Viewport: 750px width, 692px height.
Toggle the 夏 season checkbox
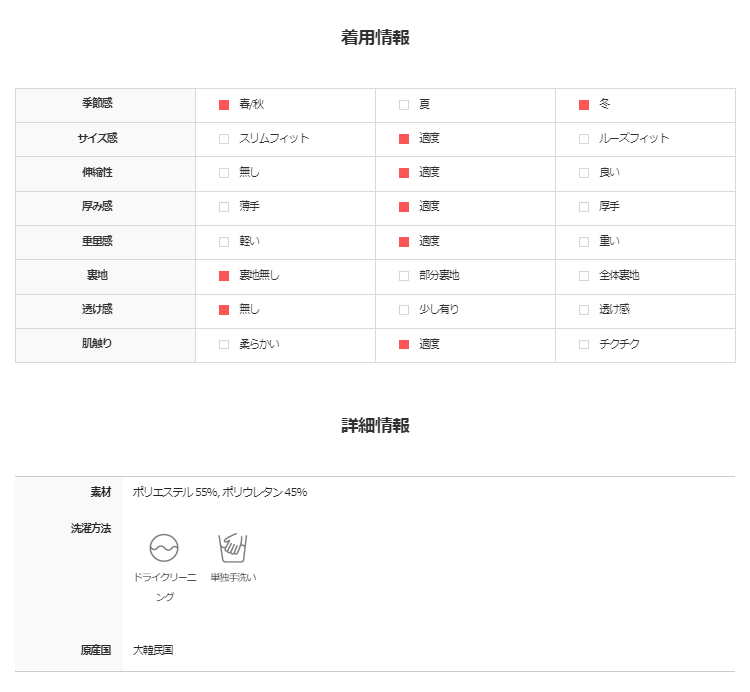[x=404, y=105]
